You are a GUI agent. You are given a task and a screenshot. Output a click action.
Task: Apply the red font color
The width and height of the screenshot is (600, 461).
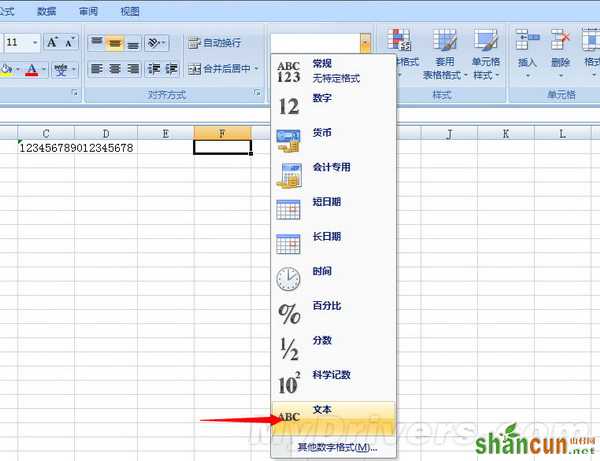32,70
